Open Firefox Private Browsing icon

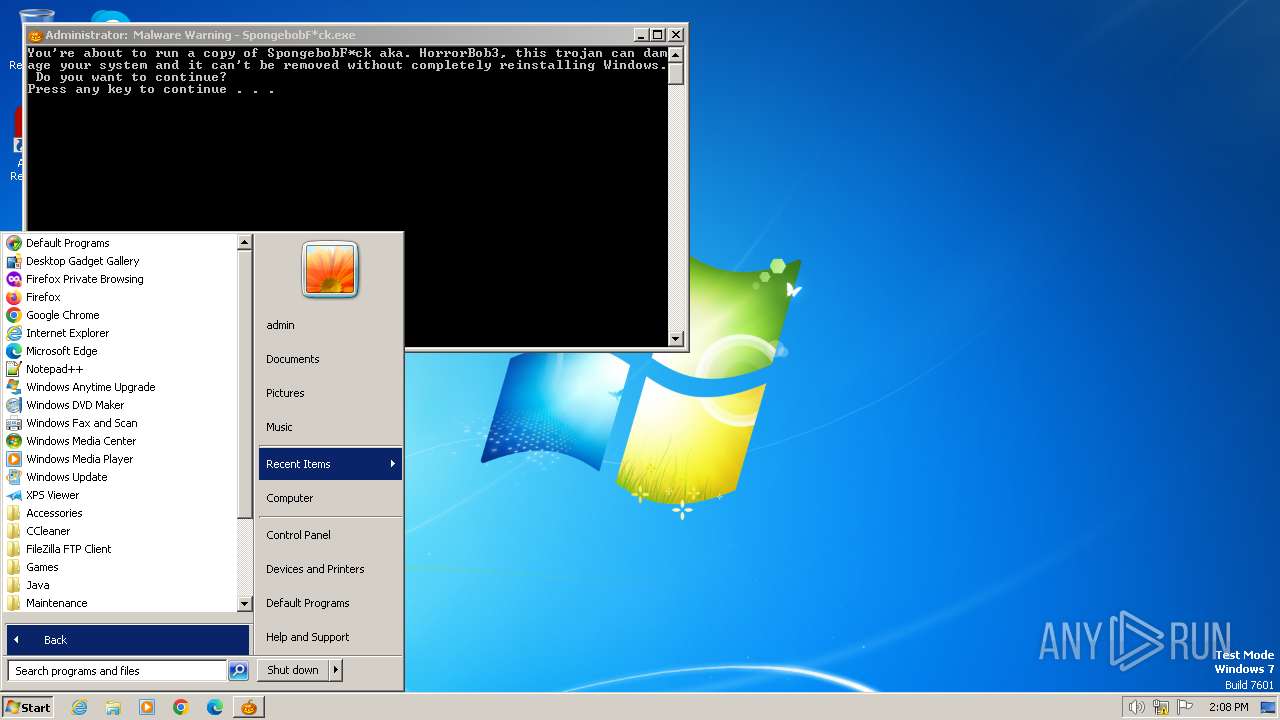click(x=14, y=279)
